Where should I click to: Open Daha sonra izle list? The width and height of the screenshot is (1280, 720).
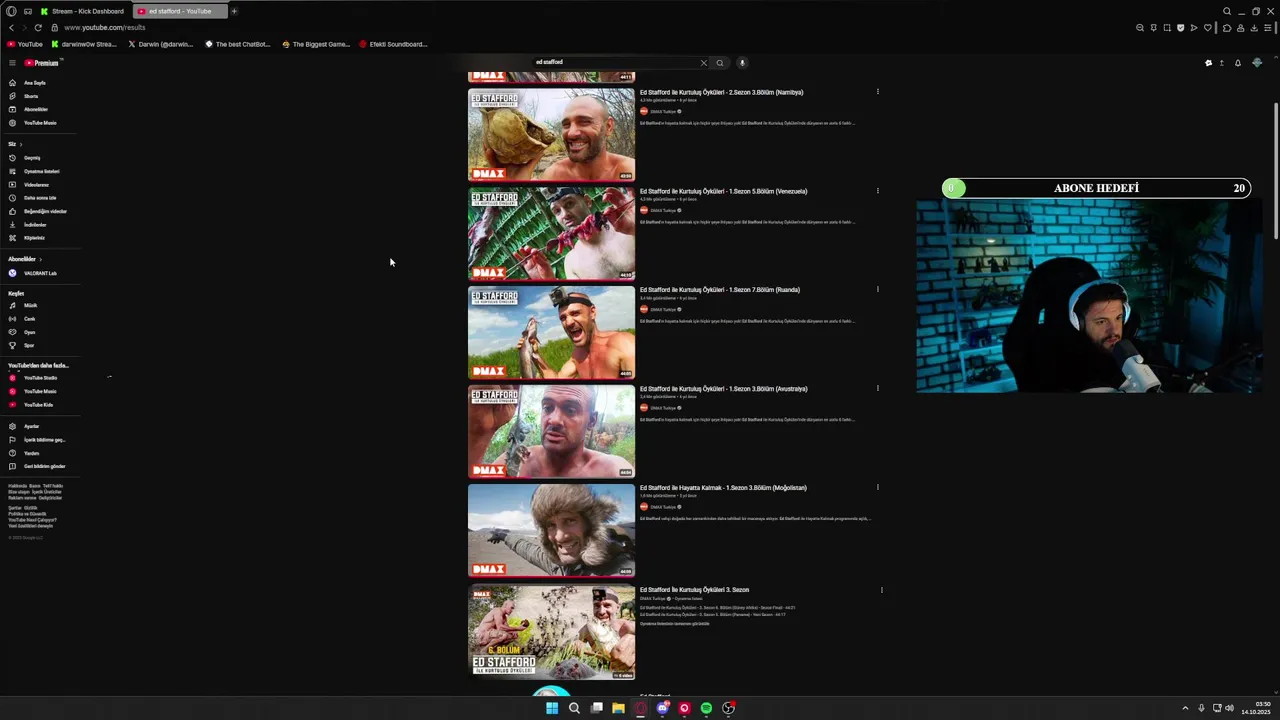(40, 198)
